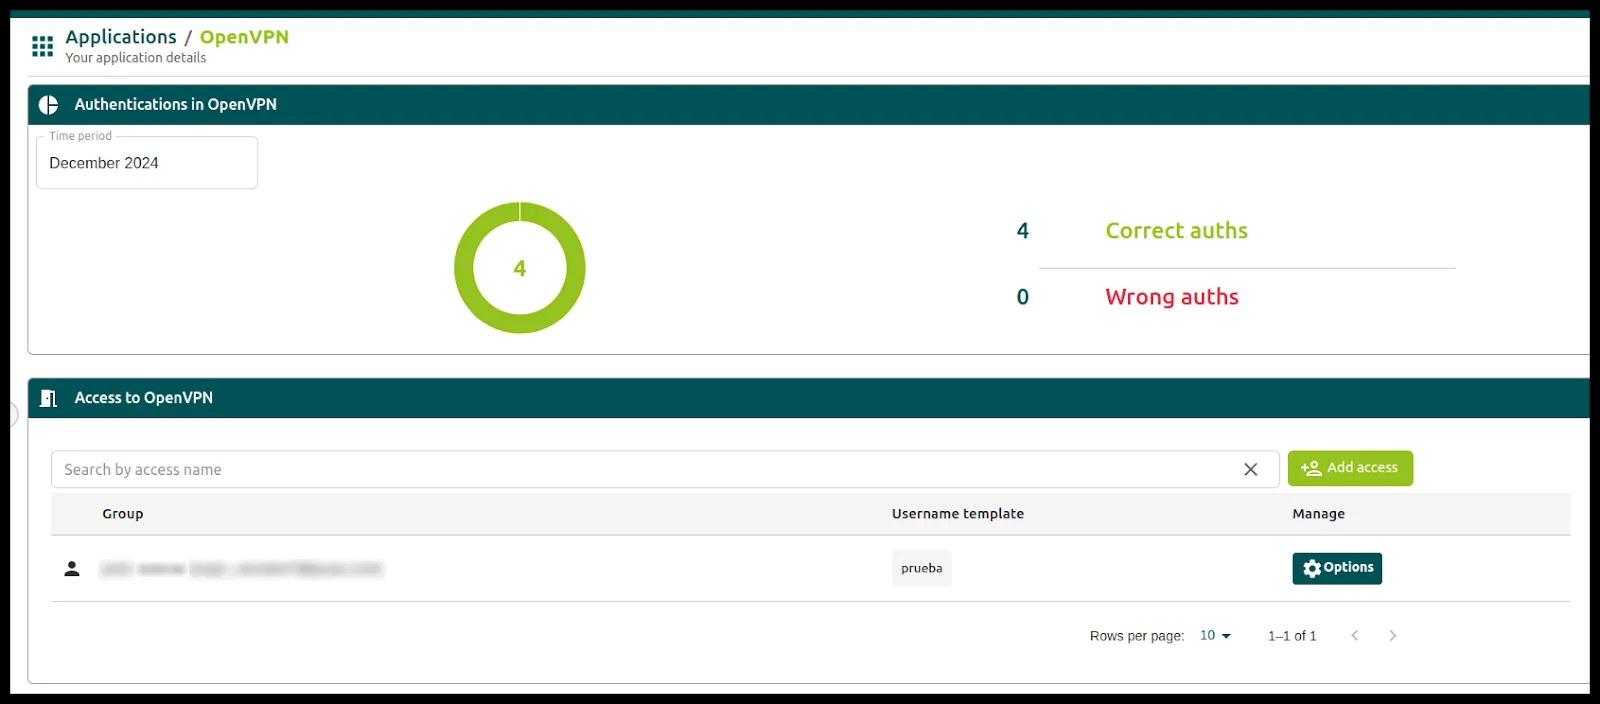Click the applications grid icon
This screenshot has width=1600, height=704.
coord(42,46)
